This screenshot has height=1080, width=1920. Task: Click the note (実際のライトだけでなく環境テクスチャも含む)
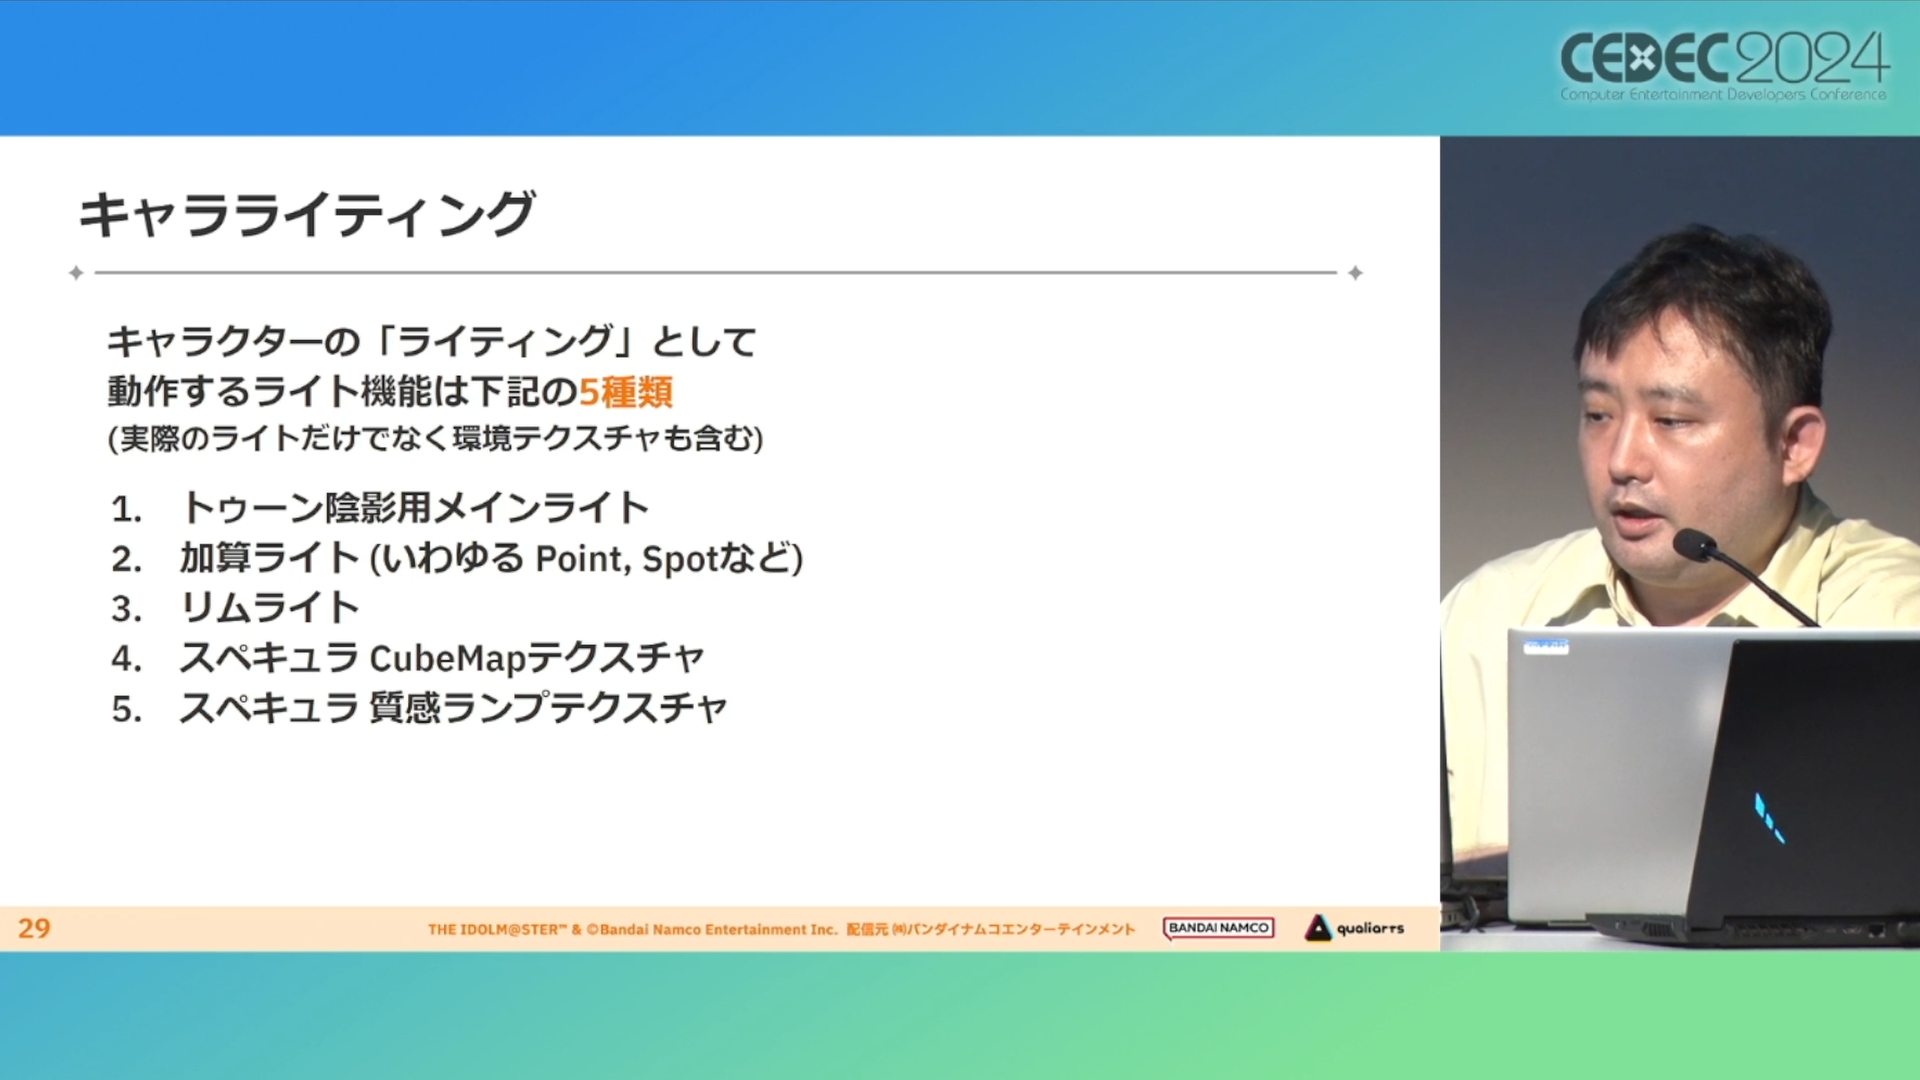pyautogui.click(x=435, y=438)
